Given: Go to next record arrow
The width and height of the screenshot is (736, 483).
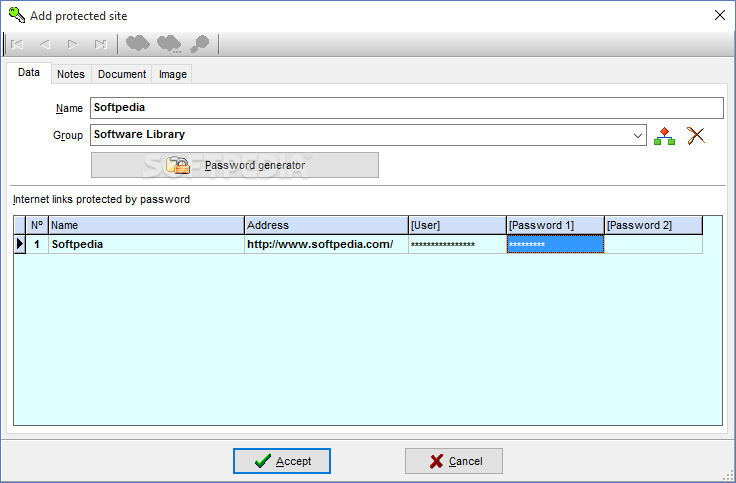Looking at the screenshot, I should [x=72, y=44].
